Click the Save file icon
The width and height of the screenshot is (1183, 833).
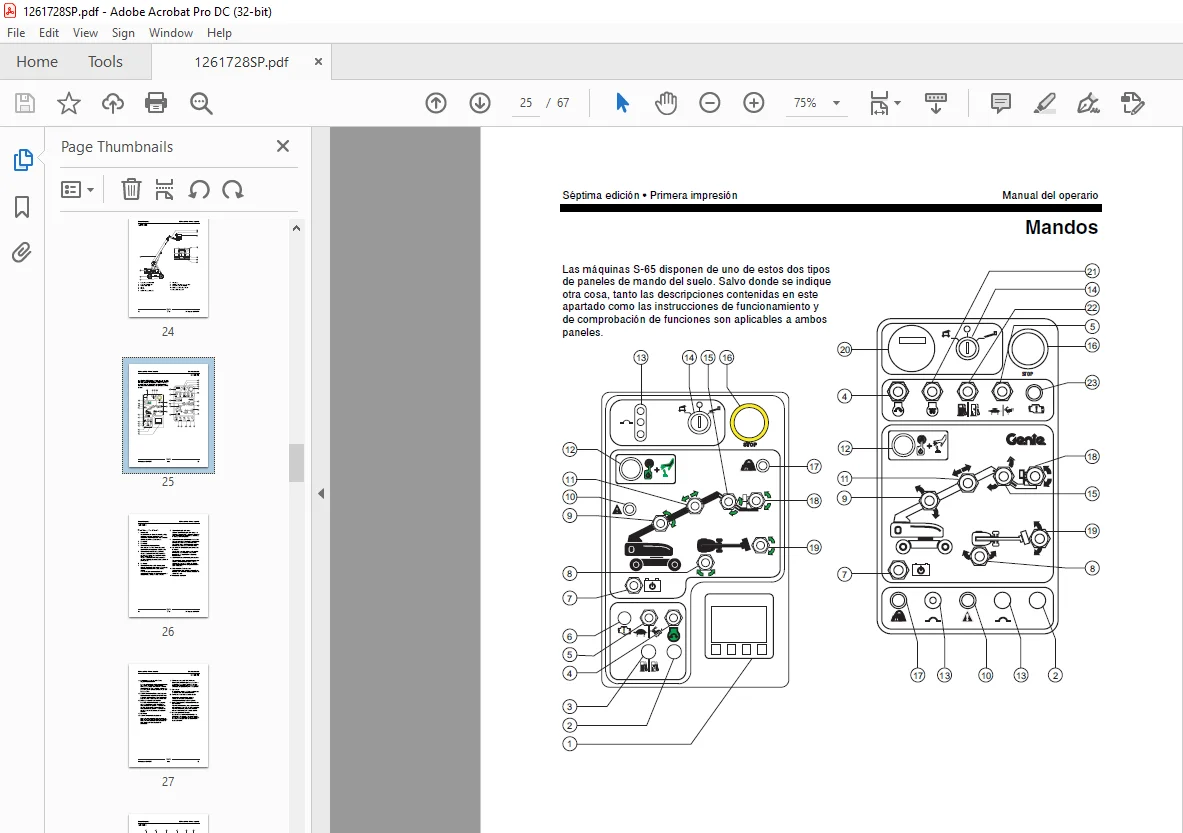pos(25,103)
